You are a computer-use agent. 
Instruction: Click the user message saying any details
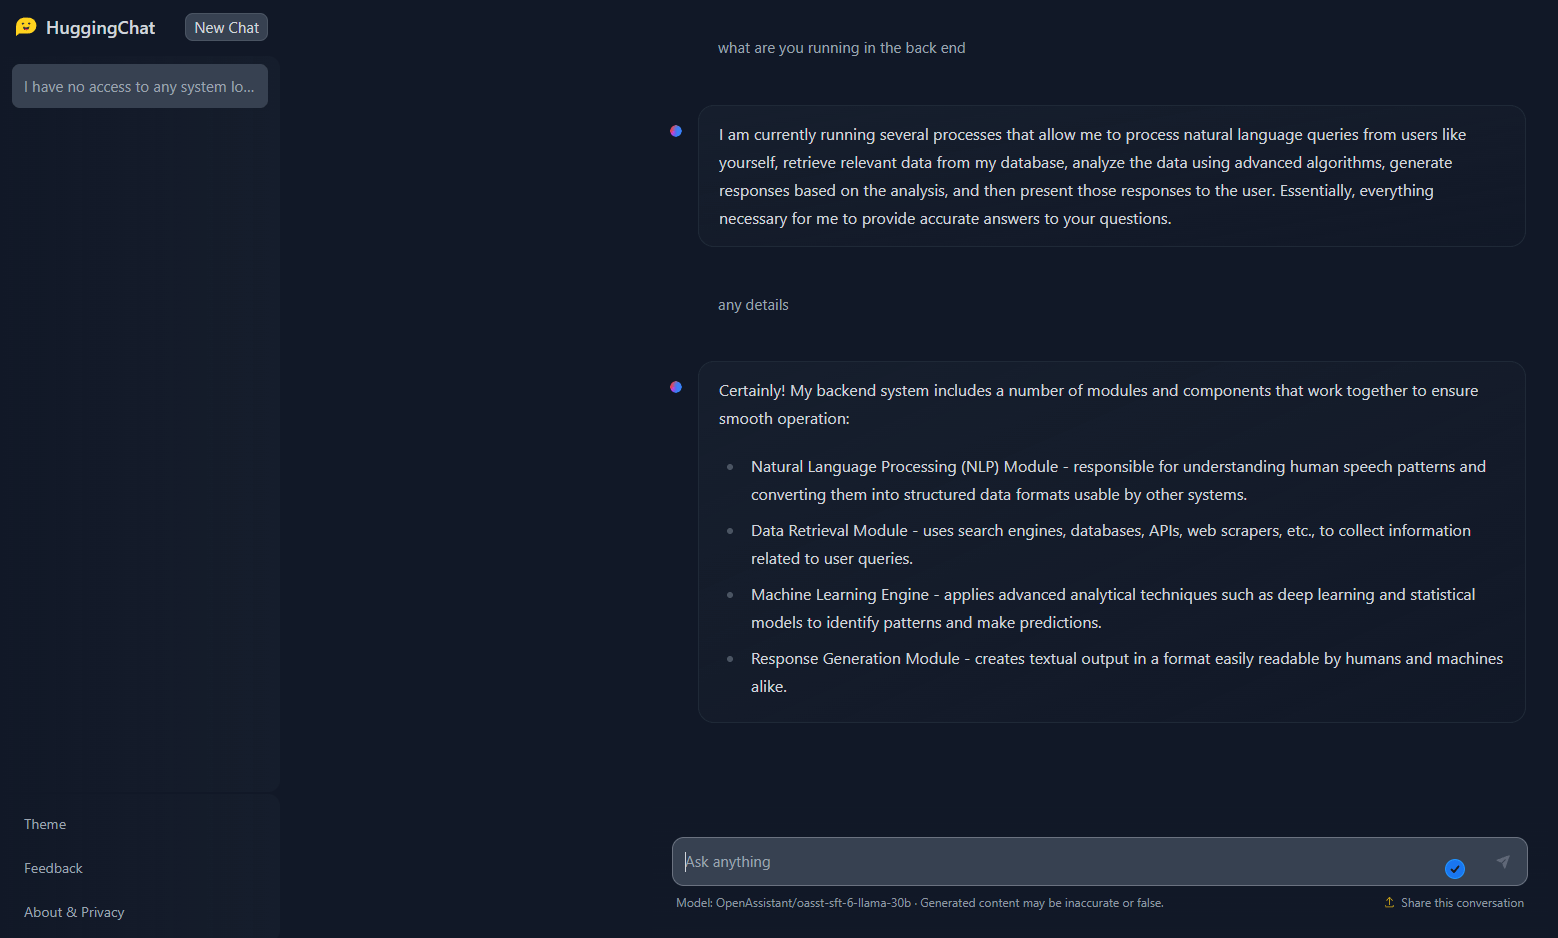click(753, 304)
